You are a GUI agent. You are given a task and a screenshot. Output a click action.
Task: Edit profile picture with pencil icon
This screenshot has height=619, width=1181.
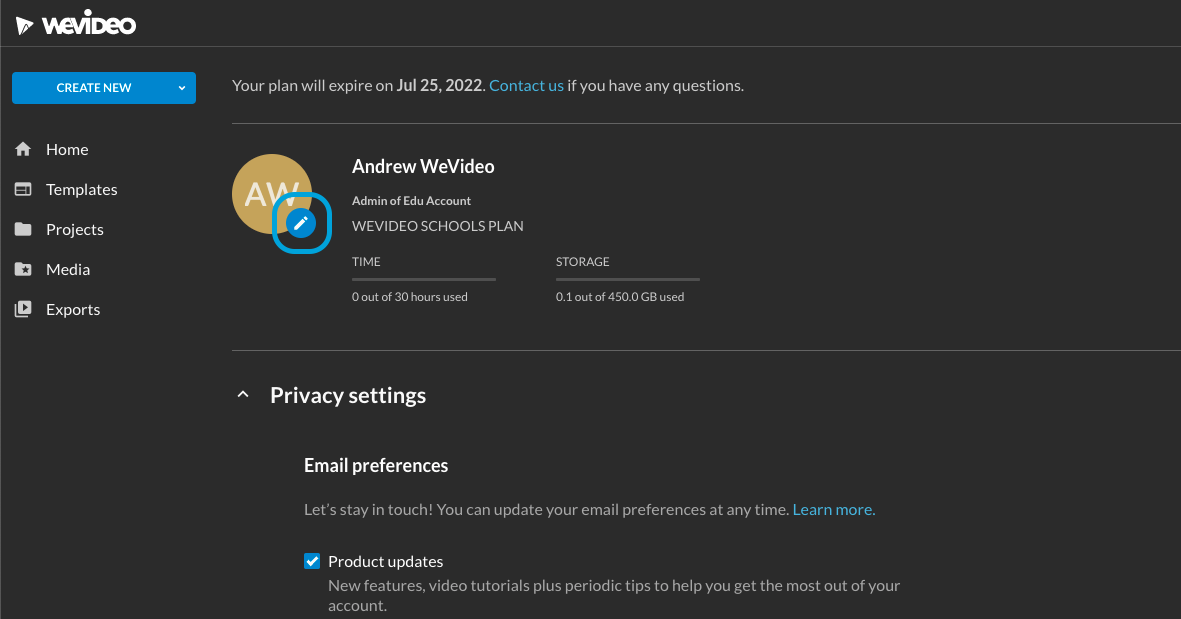(x=301, y=223)
